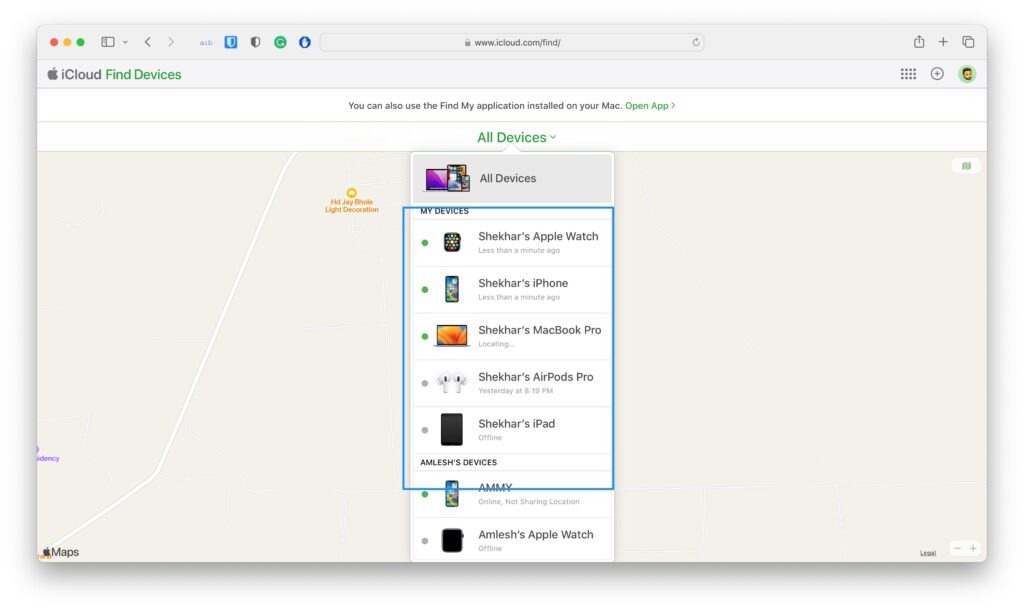The width and height of the screenshot is (1024, 611).
Task: Reload the iCloud page
Action: (x=696, y=42)
